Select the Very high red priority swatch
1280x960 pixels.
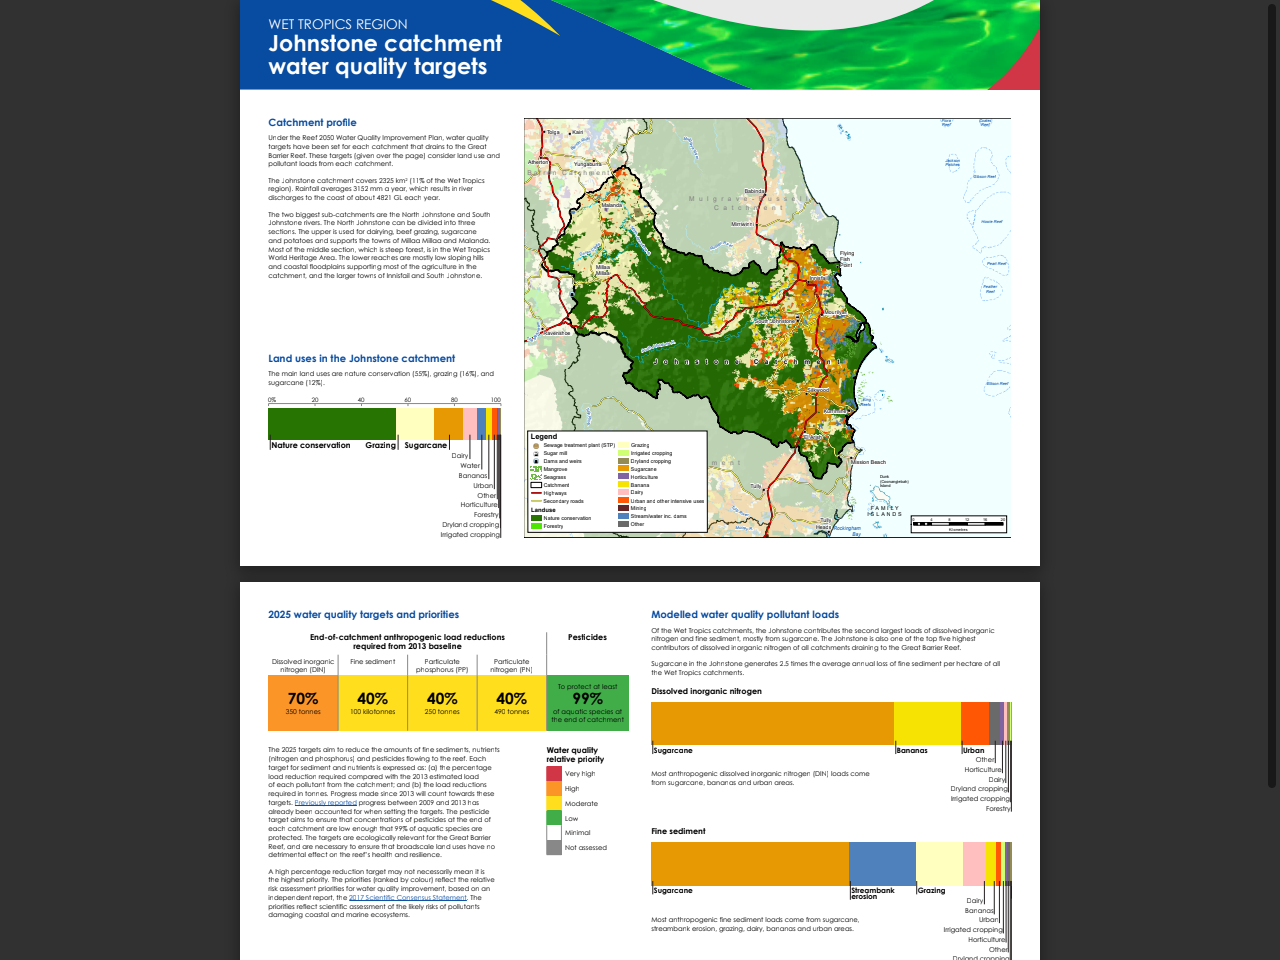[x=554, y=773]
